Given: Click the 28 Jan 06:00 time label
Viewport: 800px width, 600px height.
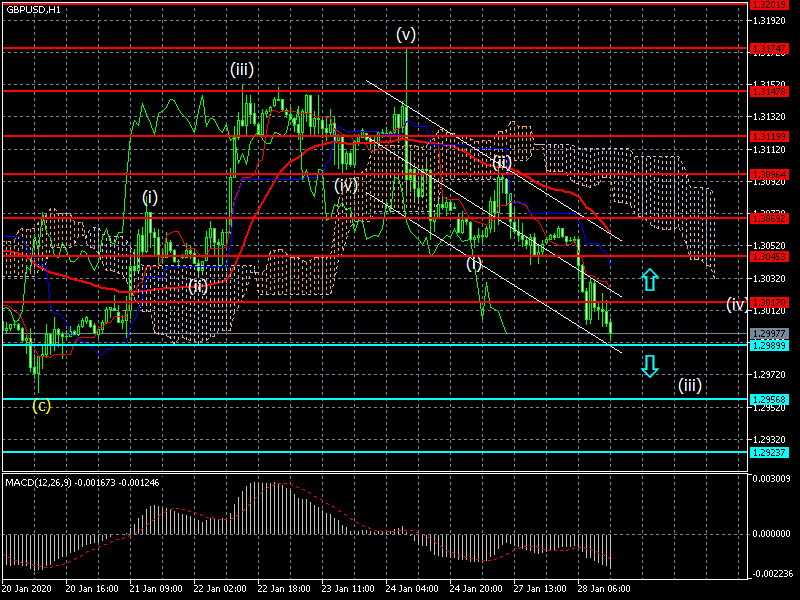Looking at the screenshot, I should 604,588.
